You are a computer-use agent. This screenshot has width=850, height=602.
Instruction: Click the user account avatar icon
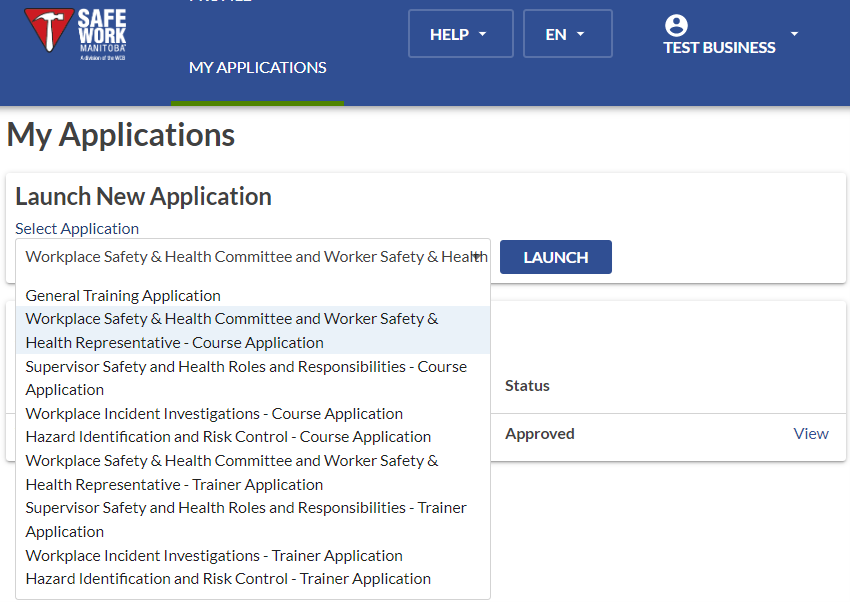[676, 26]
